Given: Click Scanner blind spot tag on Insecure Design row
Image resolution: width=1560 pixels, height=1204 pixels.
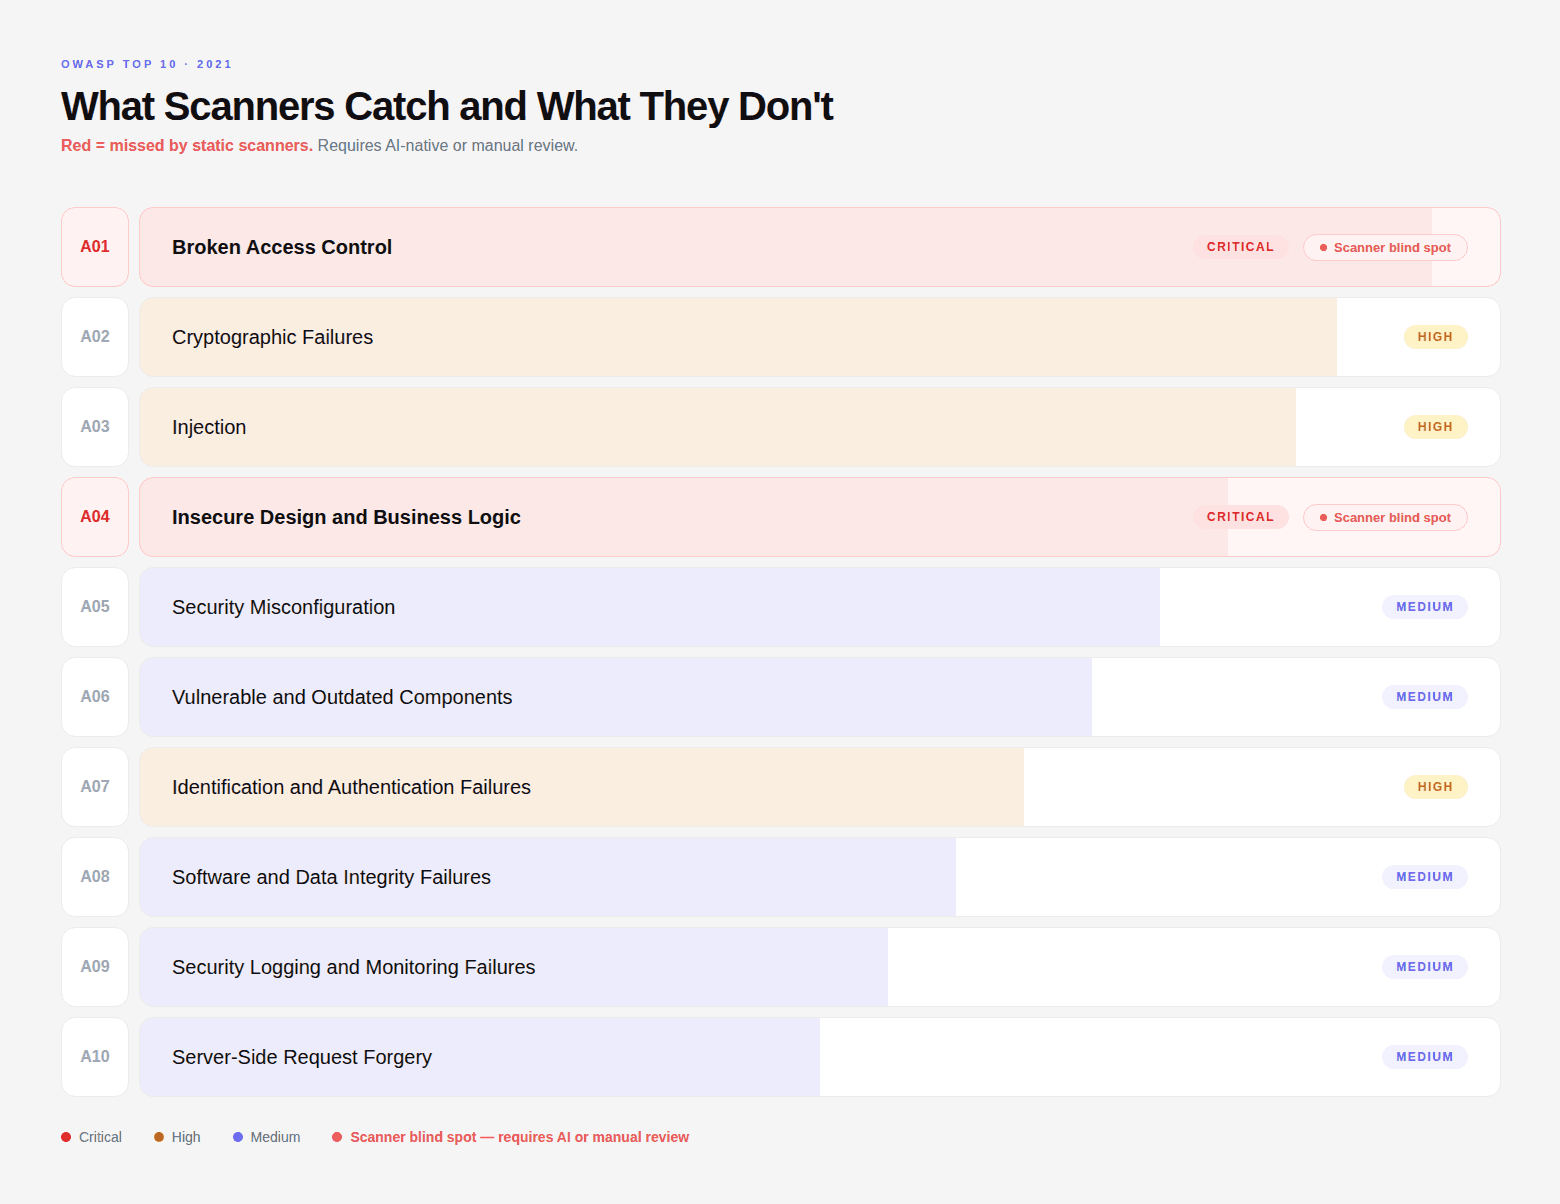Looking at the screenshot, I should 1385,517.
